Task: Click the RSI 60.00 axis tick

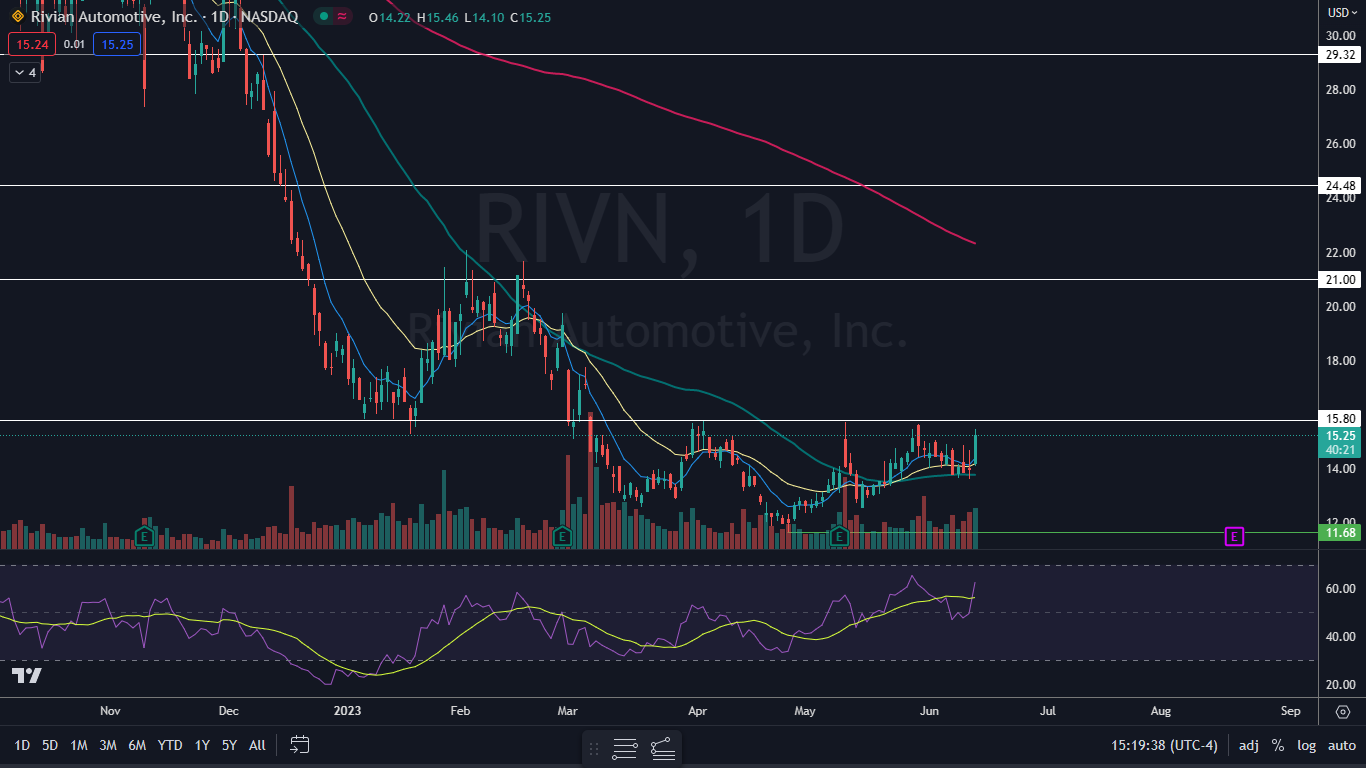Action: coord(1340,588)
